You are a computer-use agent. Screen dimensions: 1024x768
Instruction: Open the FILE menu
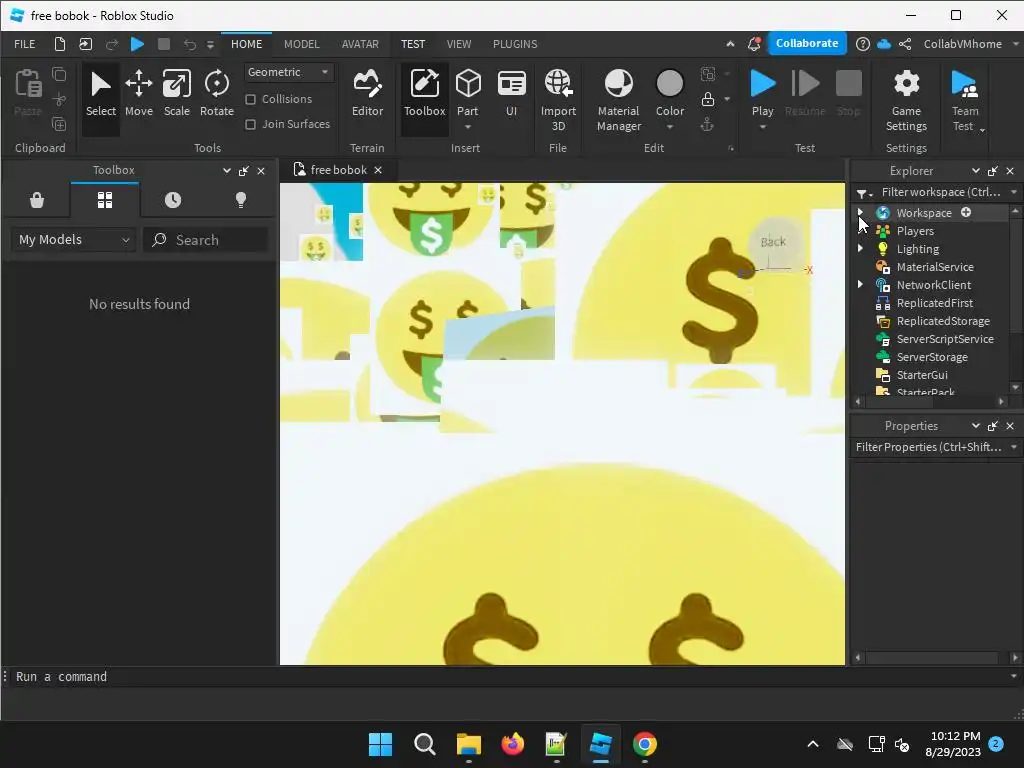pyautogui.click(x=25, y=44)
